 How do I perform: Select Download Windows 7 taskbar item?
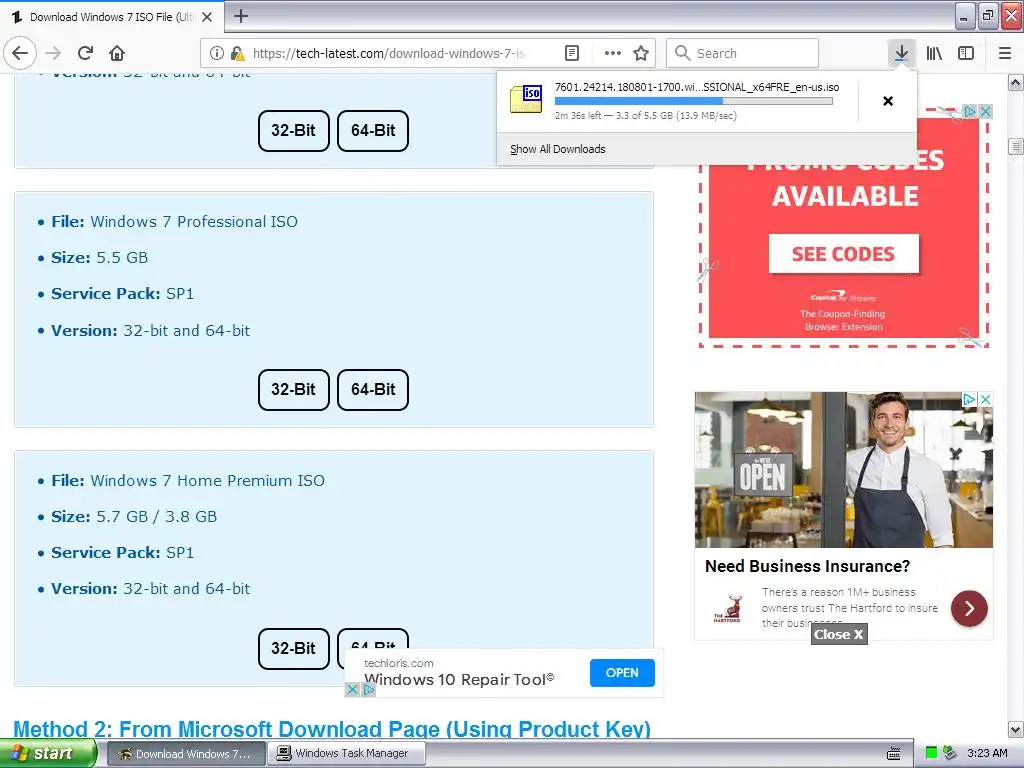pos(186,753)
